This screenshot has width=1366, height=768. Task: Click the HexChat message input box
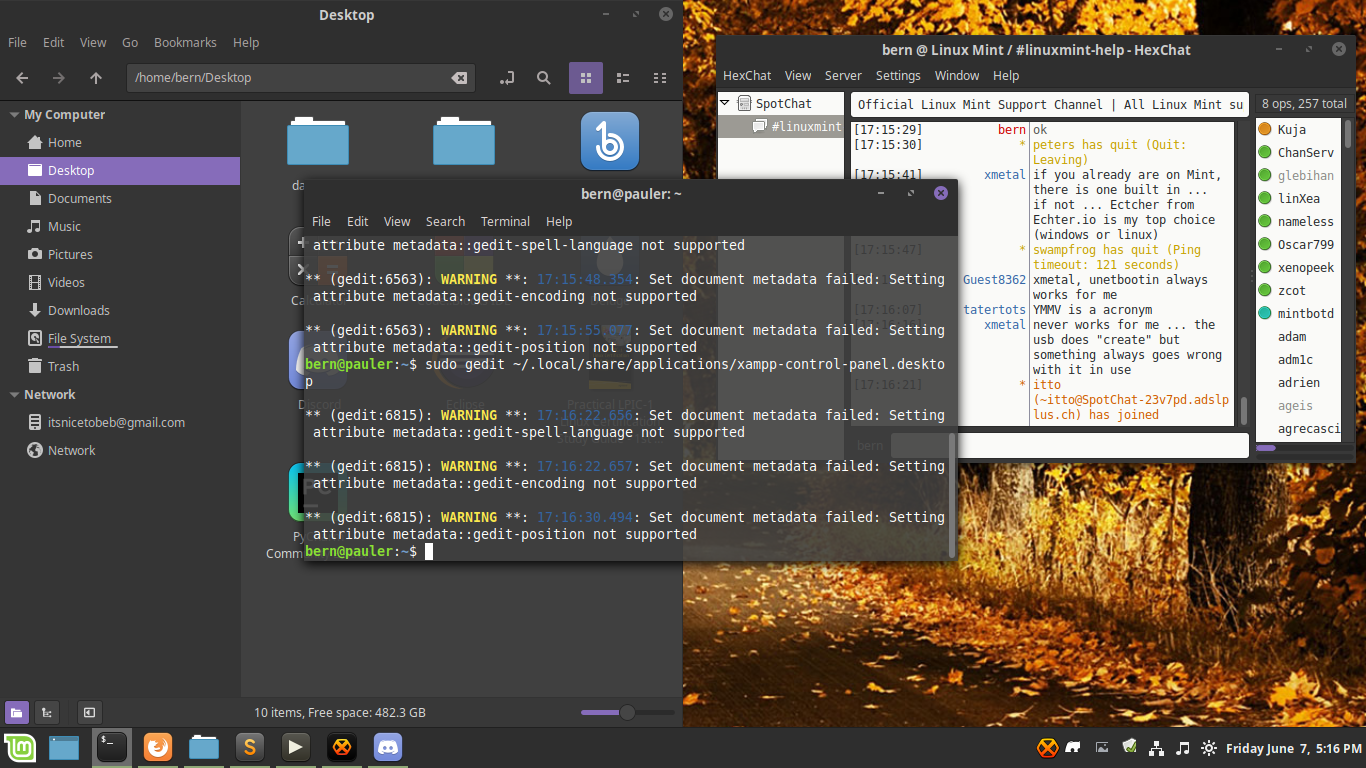pos(1069,445)
